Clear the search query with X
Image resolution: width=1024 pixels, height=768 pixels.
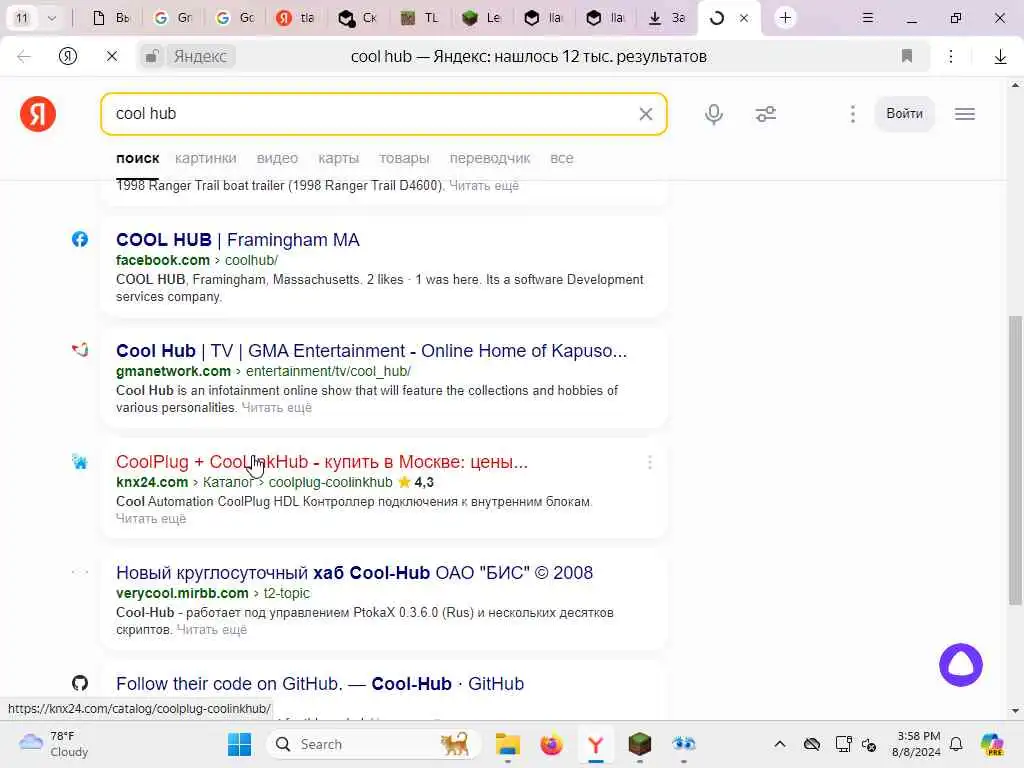tap(645, 114)
